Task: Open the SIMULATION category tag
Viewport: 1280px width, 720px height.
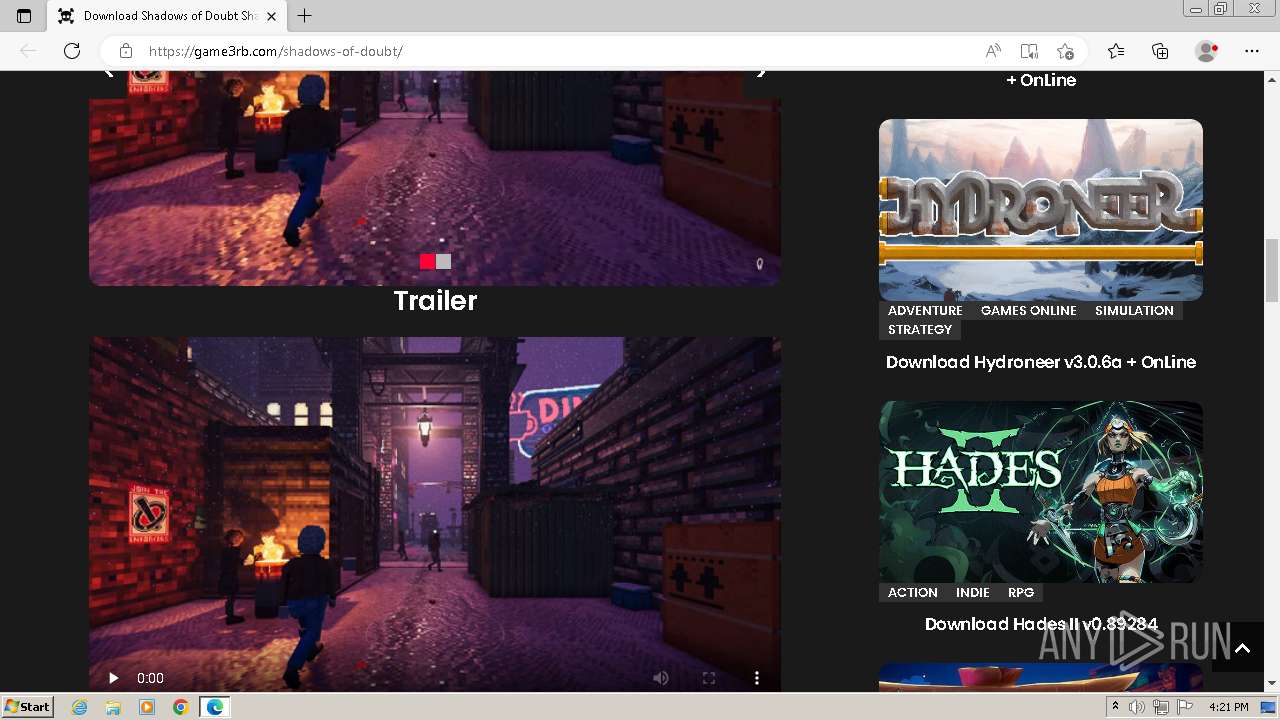Action: click(x=1134, y=311)
